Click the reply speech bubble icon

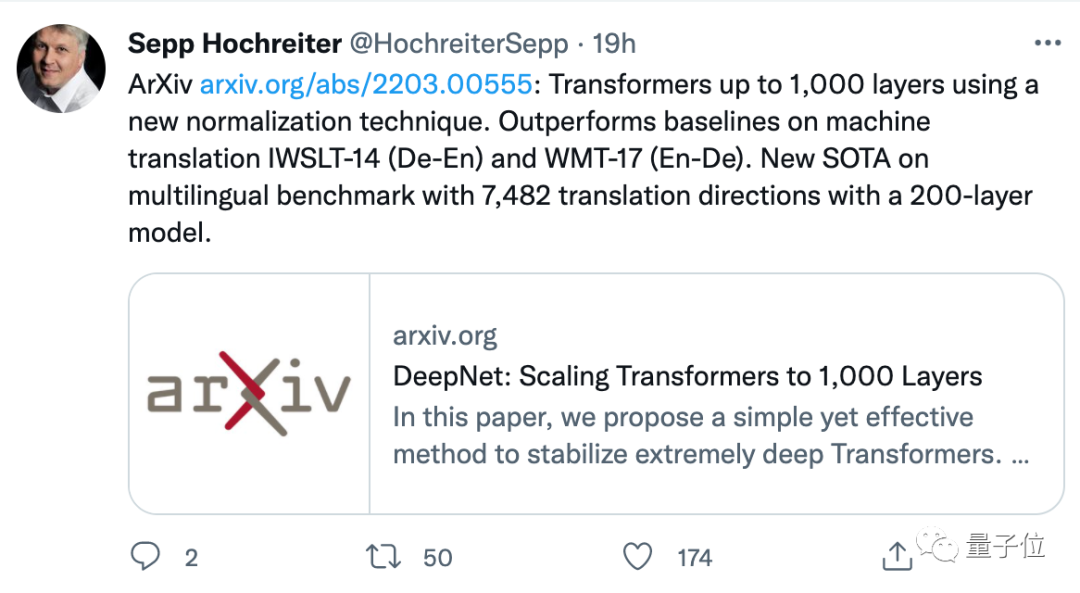pyautogui.click(x=146, y=556)
